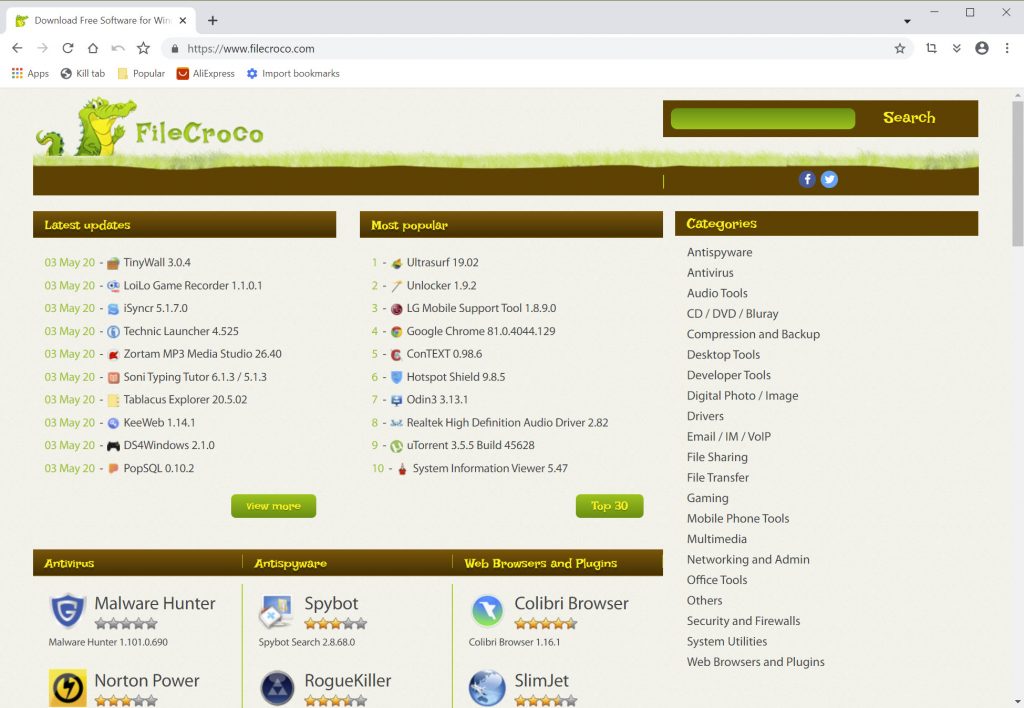
Task: Open the Apps bookmark shortcut
Action: click(30, 74)
